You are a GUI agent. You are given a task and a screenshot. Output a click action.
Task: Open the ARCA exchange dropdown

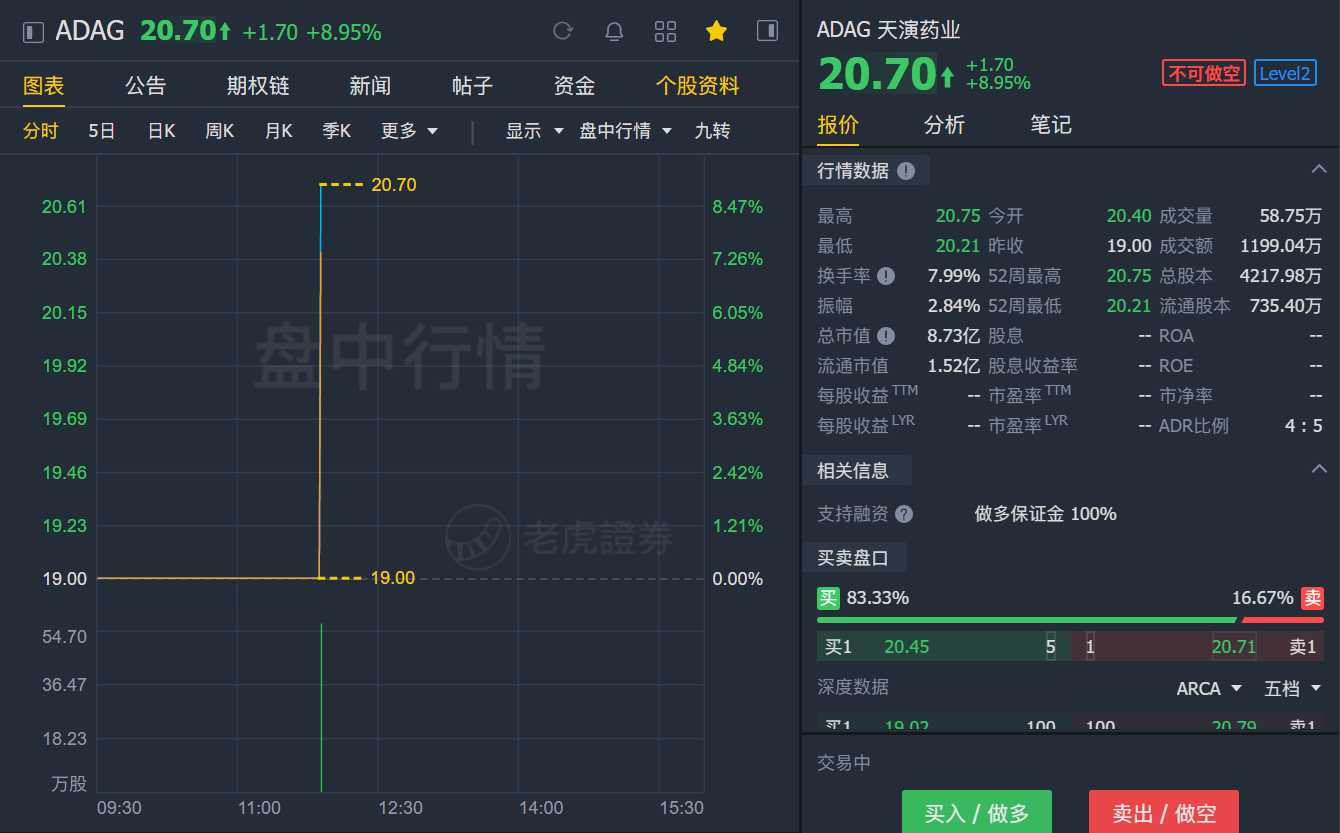1209,688
